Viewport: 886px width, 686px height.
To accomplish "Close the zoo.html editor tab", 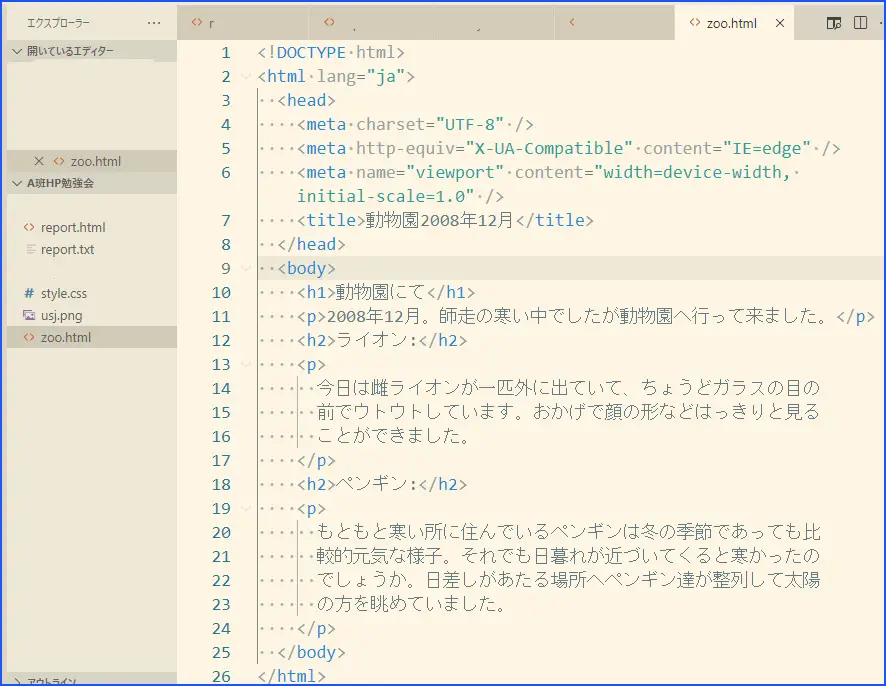I will [x=780, y=23].
